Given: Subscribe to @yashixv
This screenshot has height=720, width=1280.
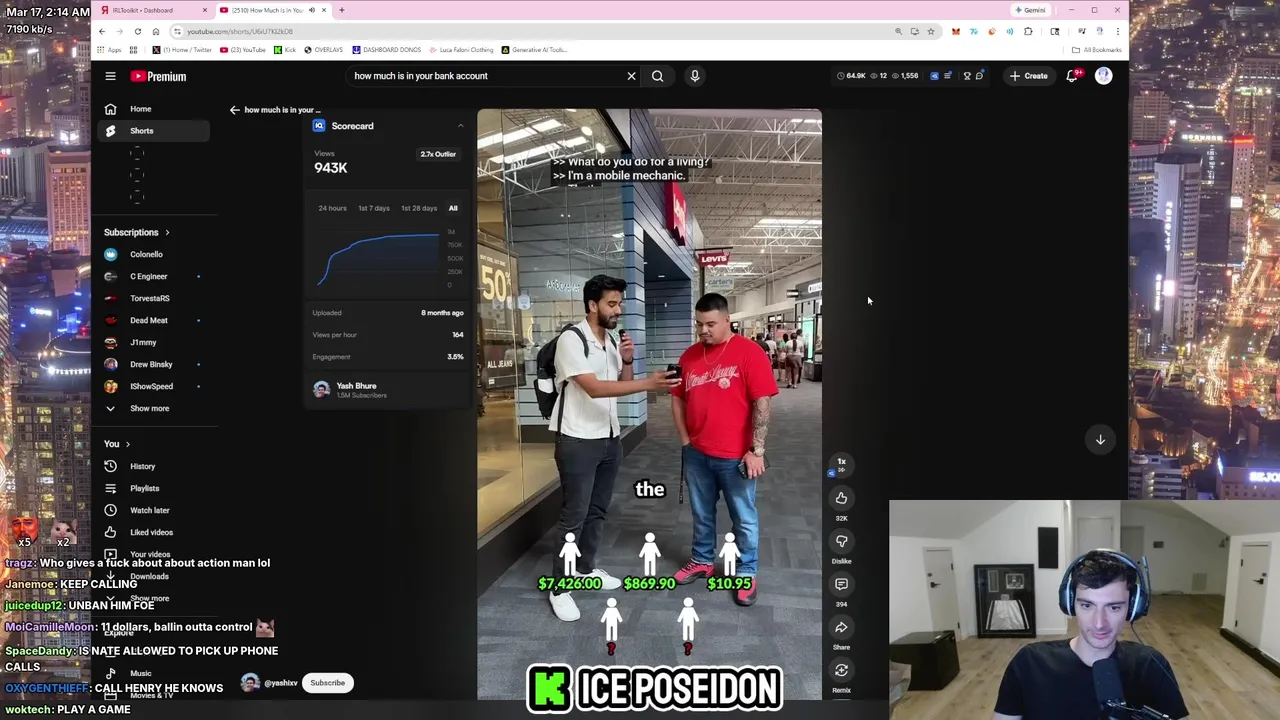Looking at the screenshot, I should coord(327,683).
